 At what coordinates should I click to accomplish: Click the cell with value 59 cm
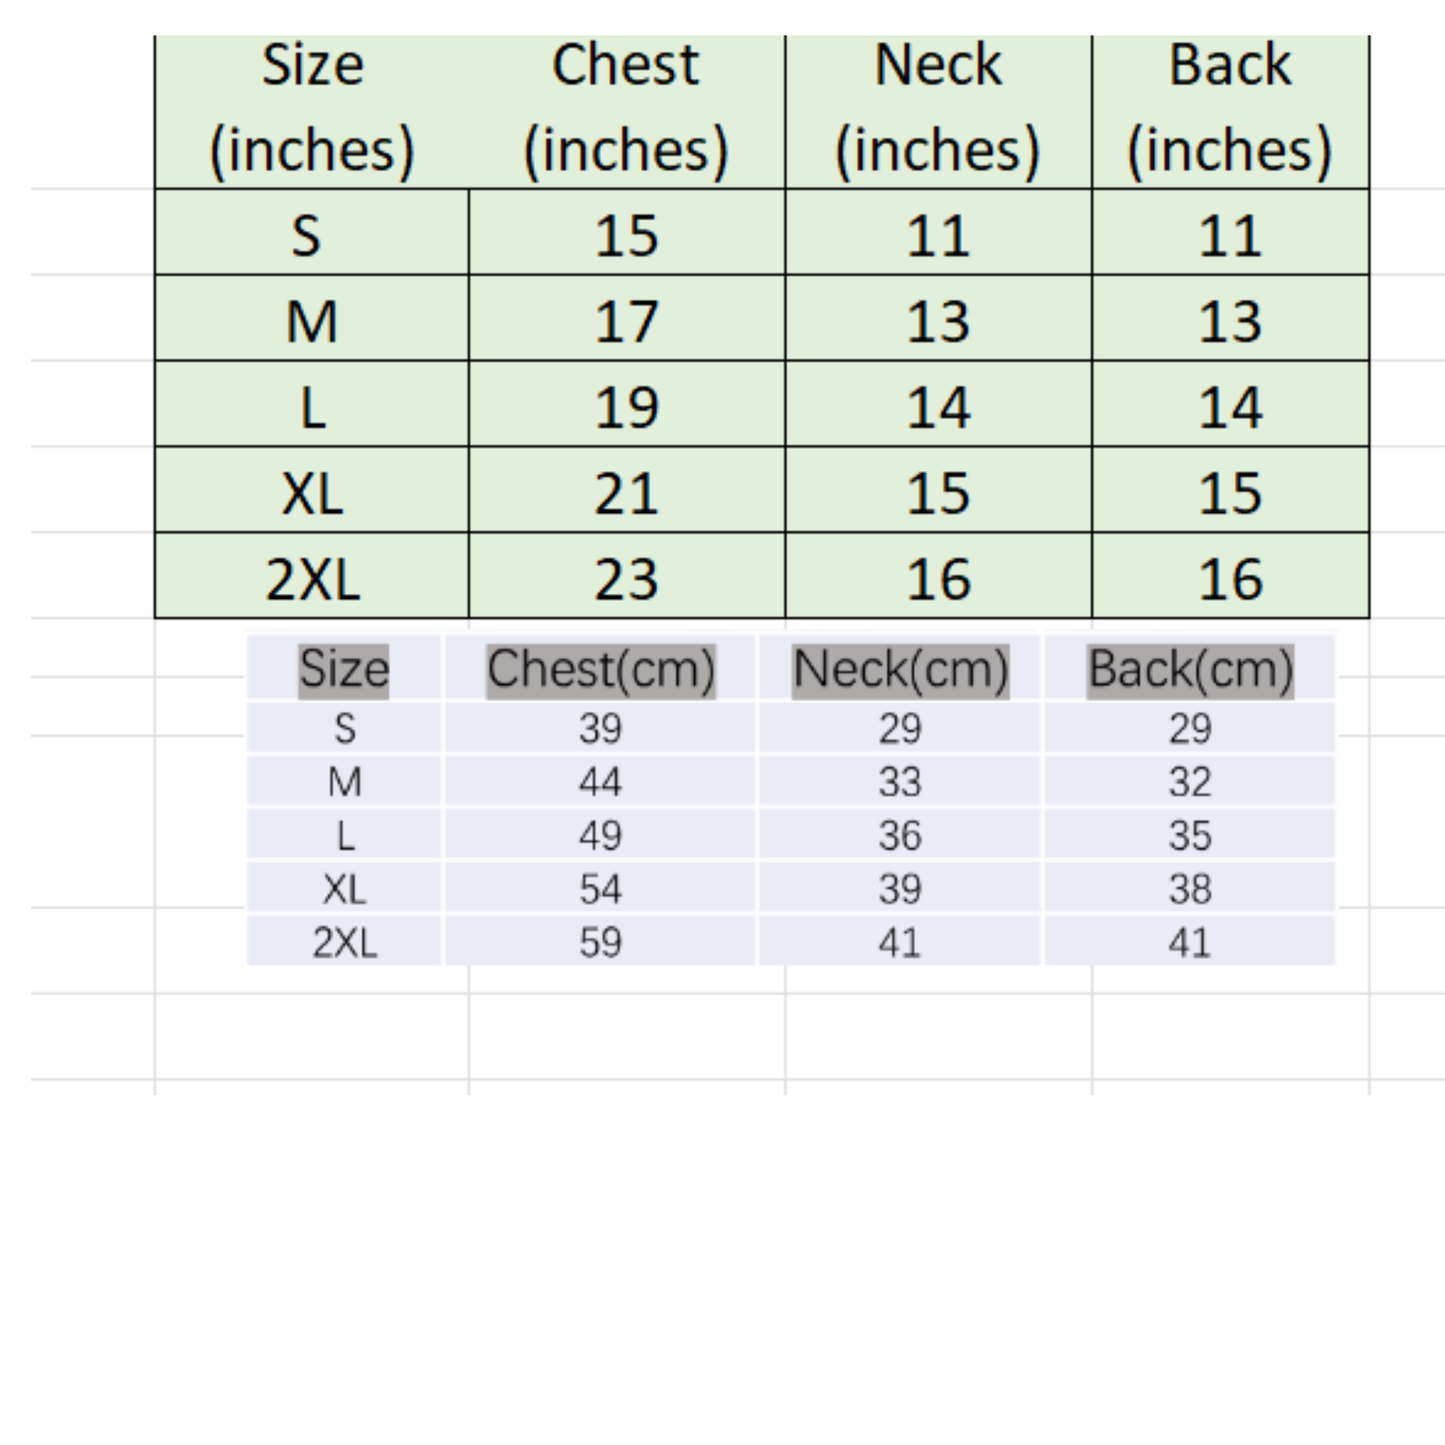[600, 942]
